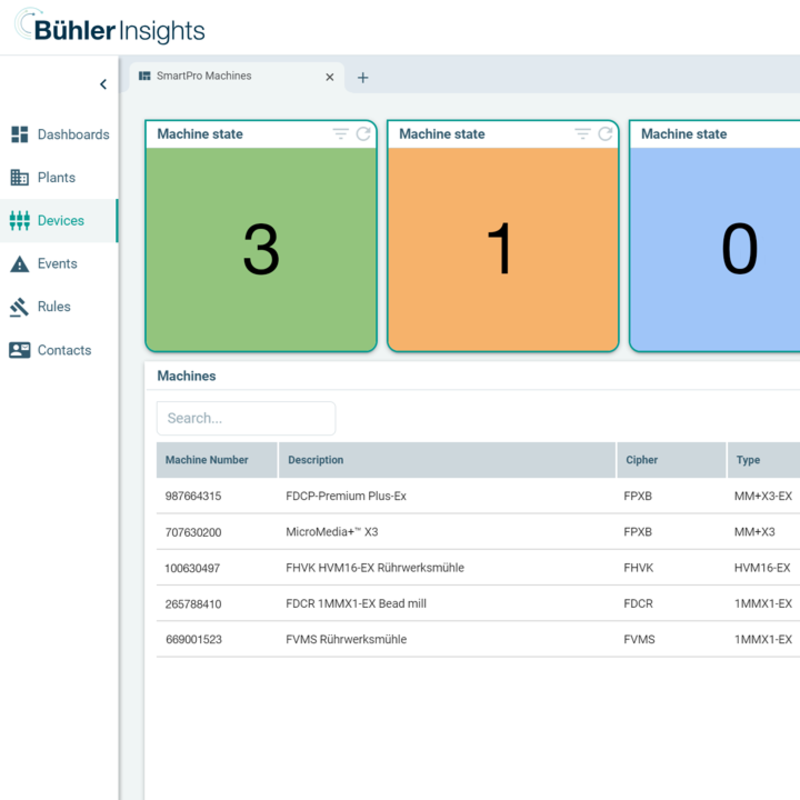Open machine 987664315 row

tap(194, 496)
